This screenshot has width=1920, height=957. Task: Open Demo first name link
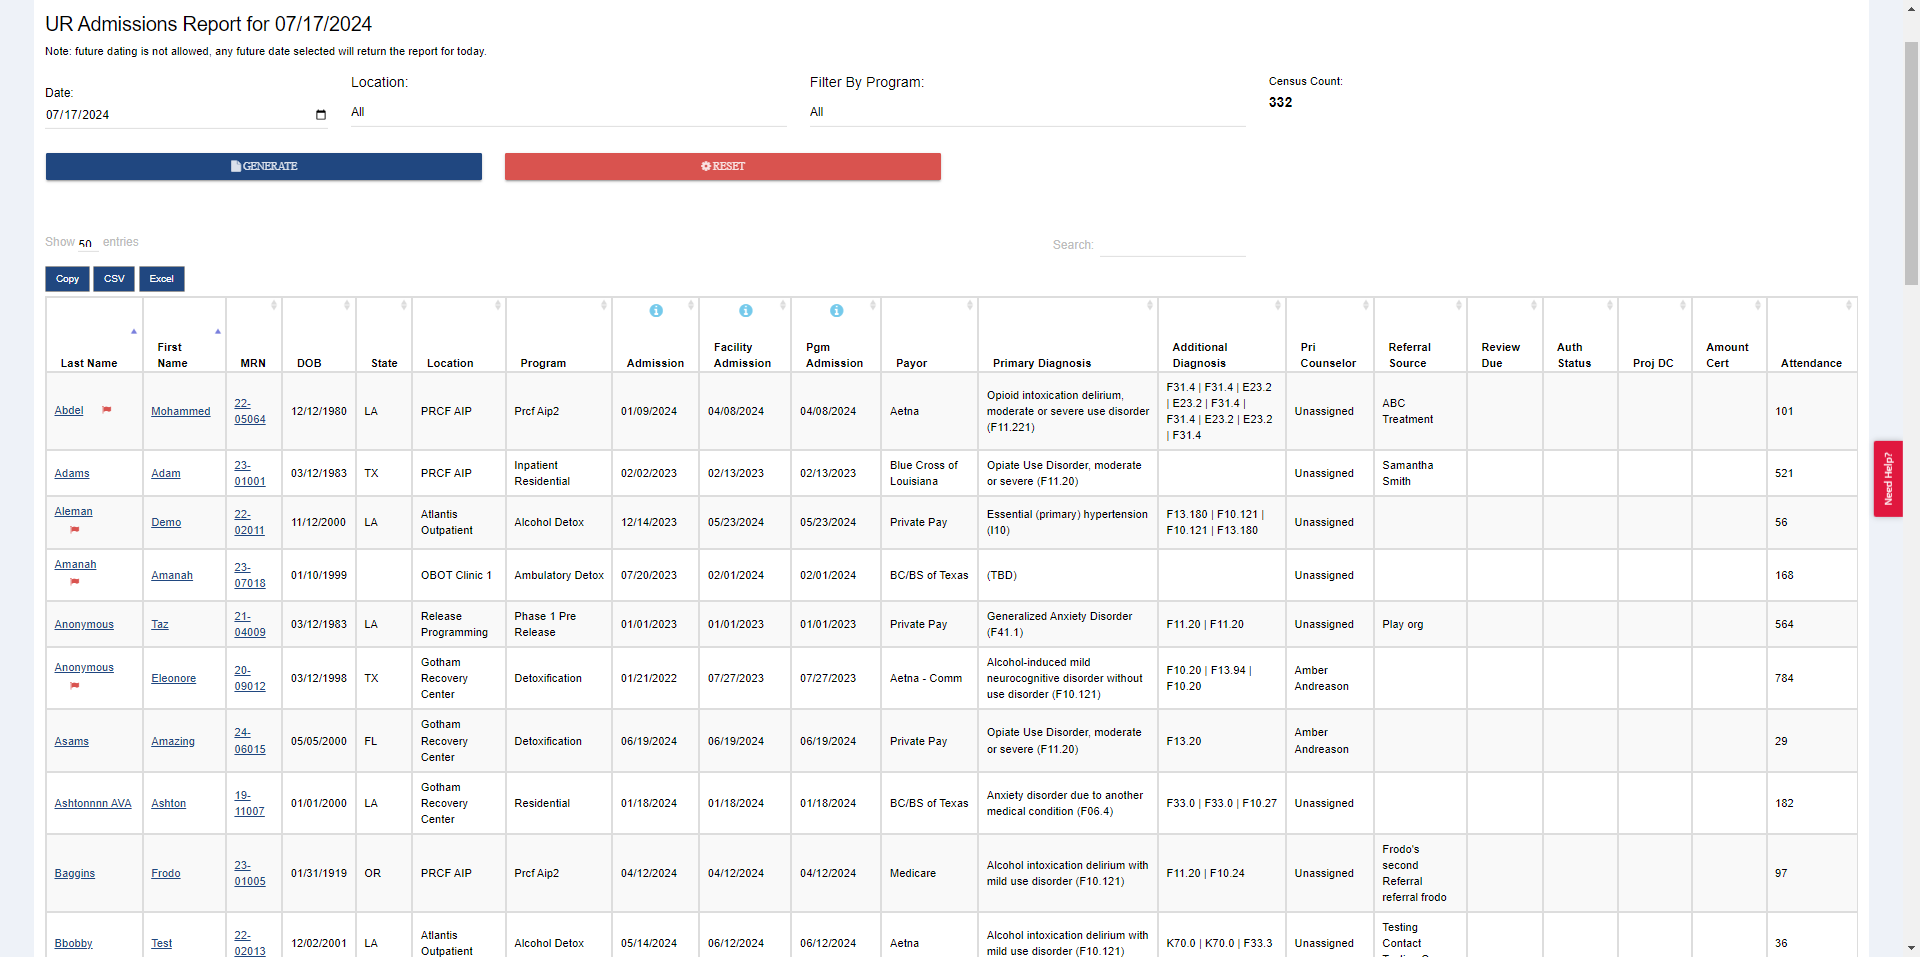[166, 522]
